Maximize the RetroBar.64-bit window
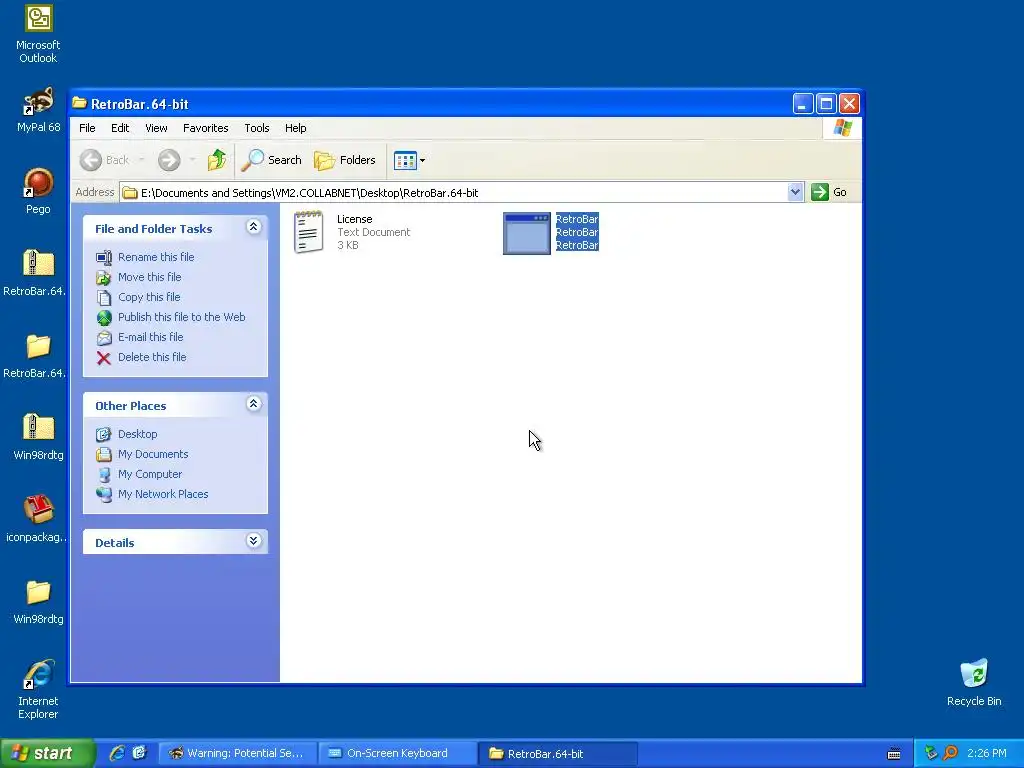This screenshot has width=1024, height=768. coord(826,103)
